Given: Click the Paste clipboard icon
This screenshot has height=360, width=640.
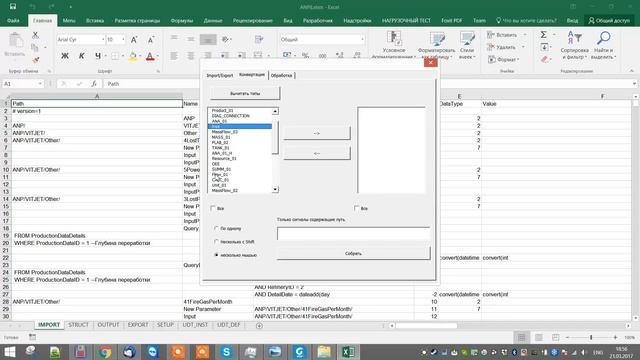Looking at the screenshot, I should 16,41.
